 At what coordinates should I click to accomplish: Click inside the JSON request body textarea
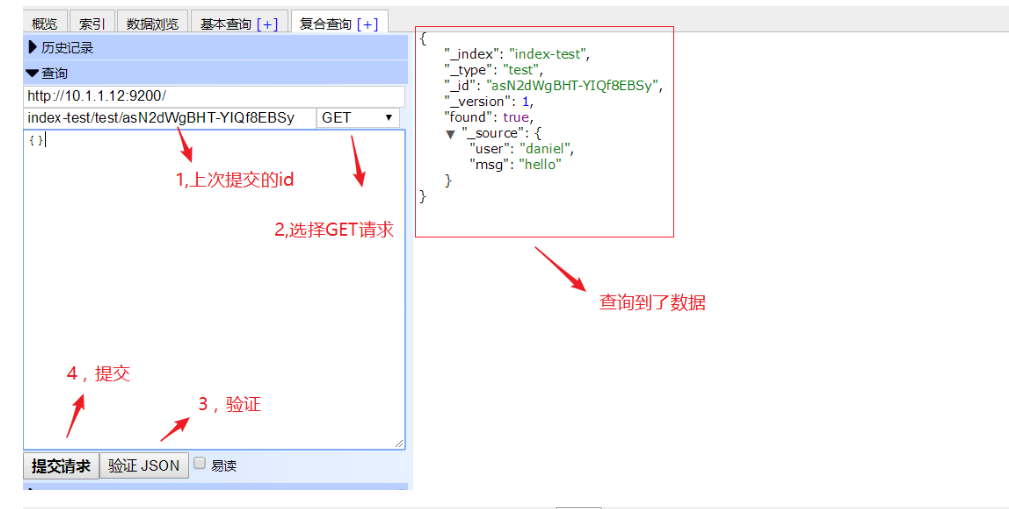point(214,290)
